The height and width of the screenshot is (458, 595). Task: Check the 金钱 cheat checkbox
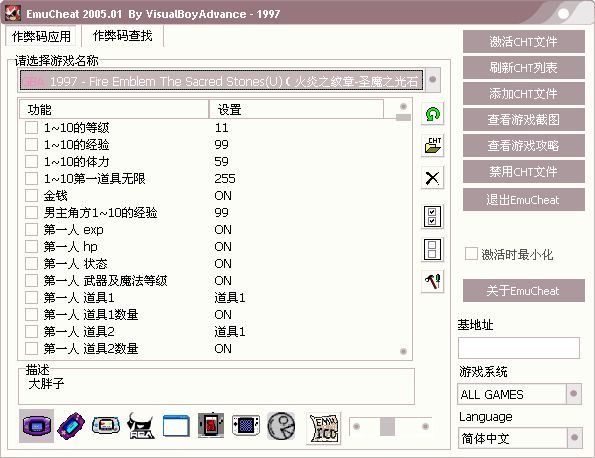coord(31,195)
